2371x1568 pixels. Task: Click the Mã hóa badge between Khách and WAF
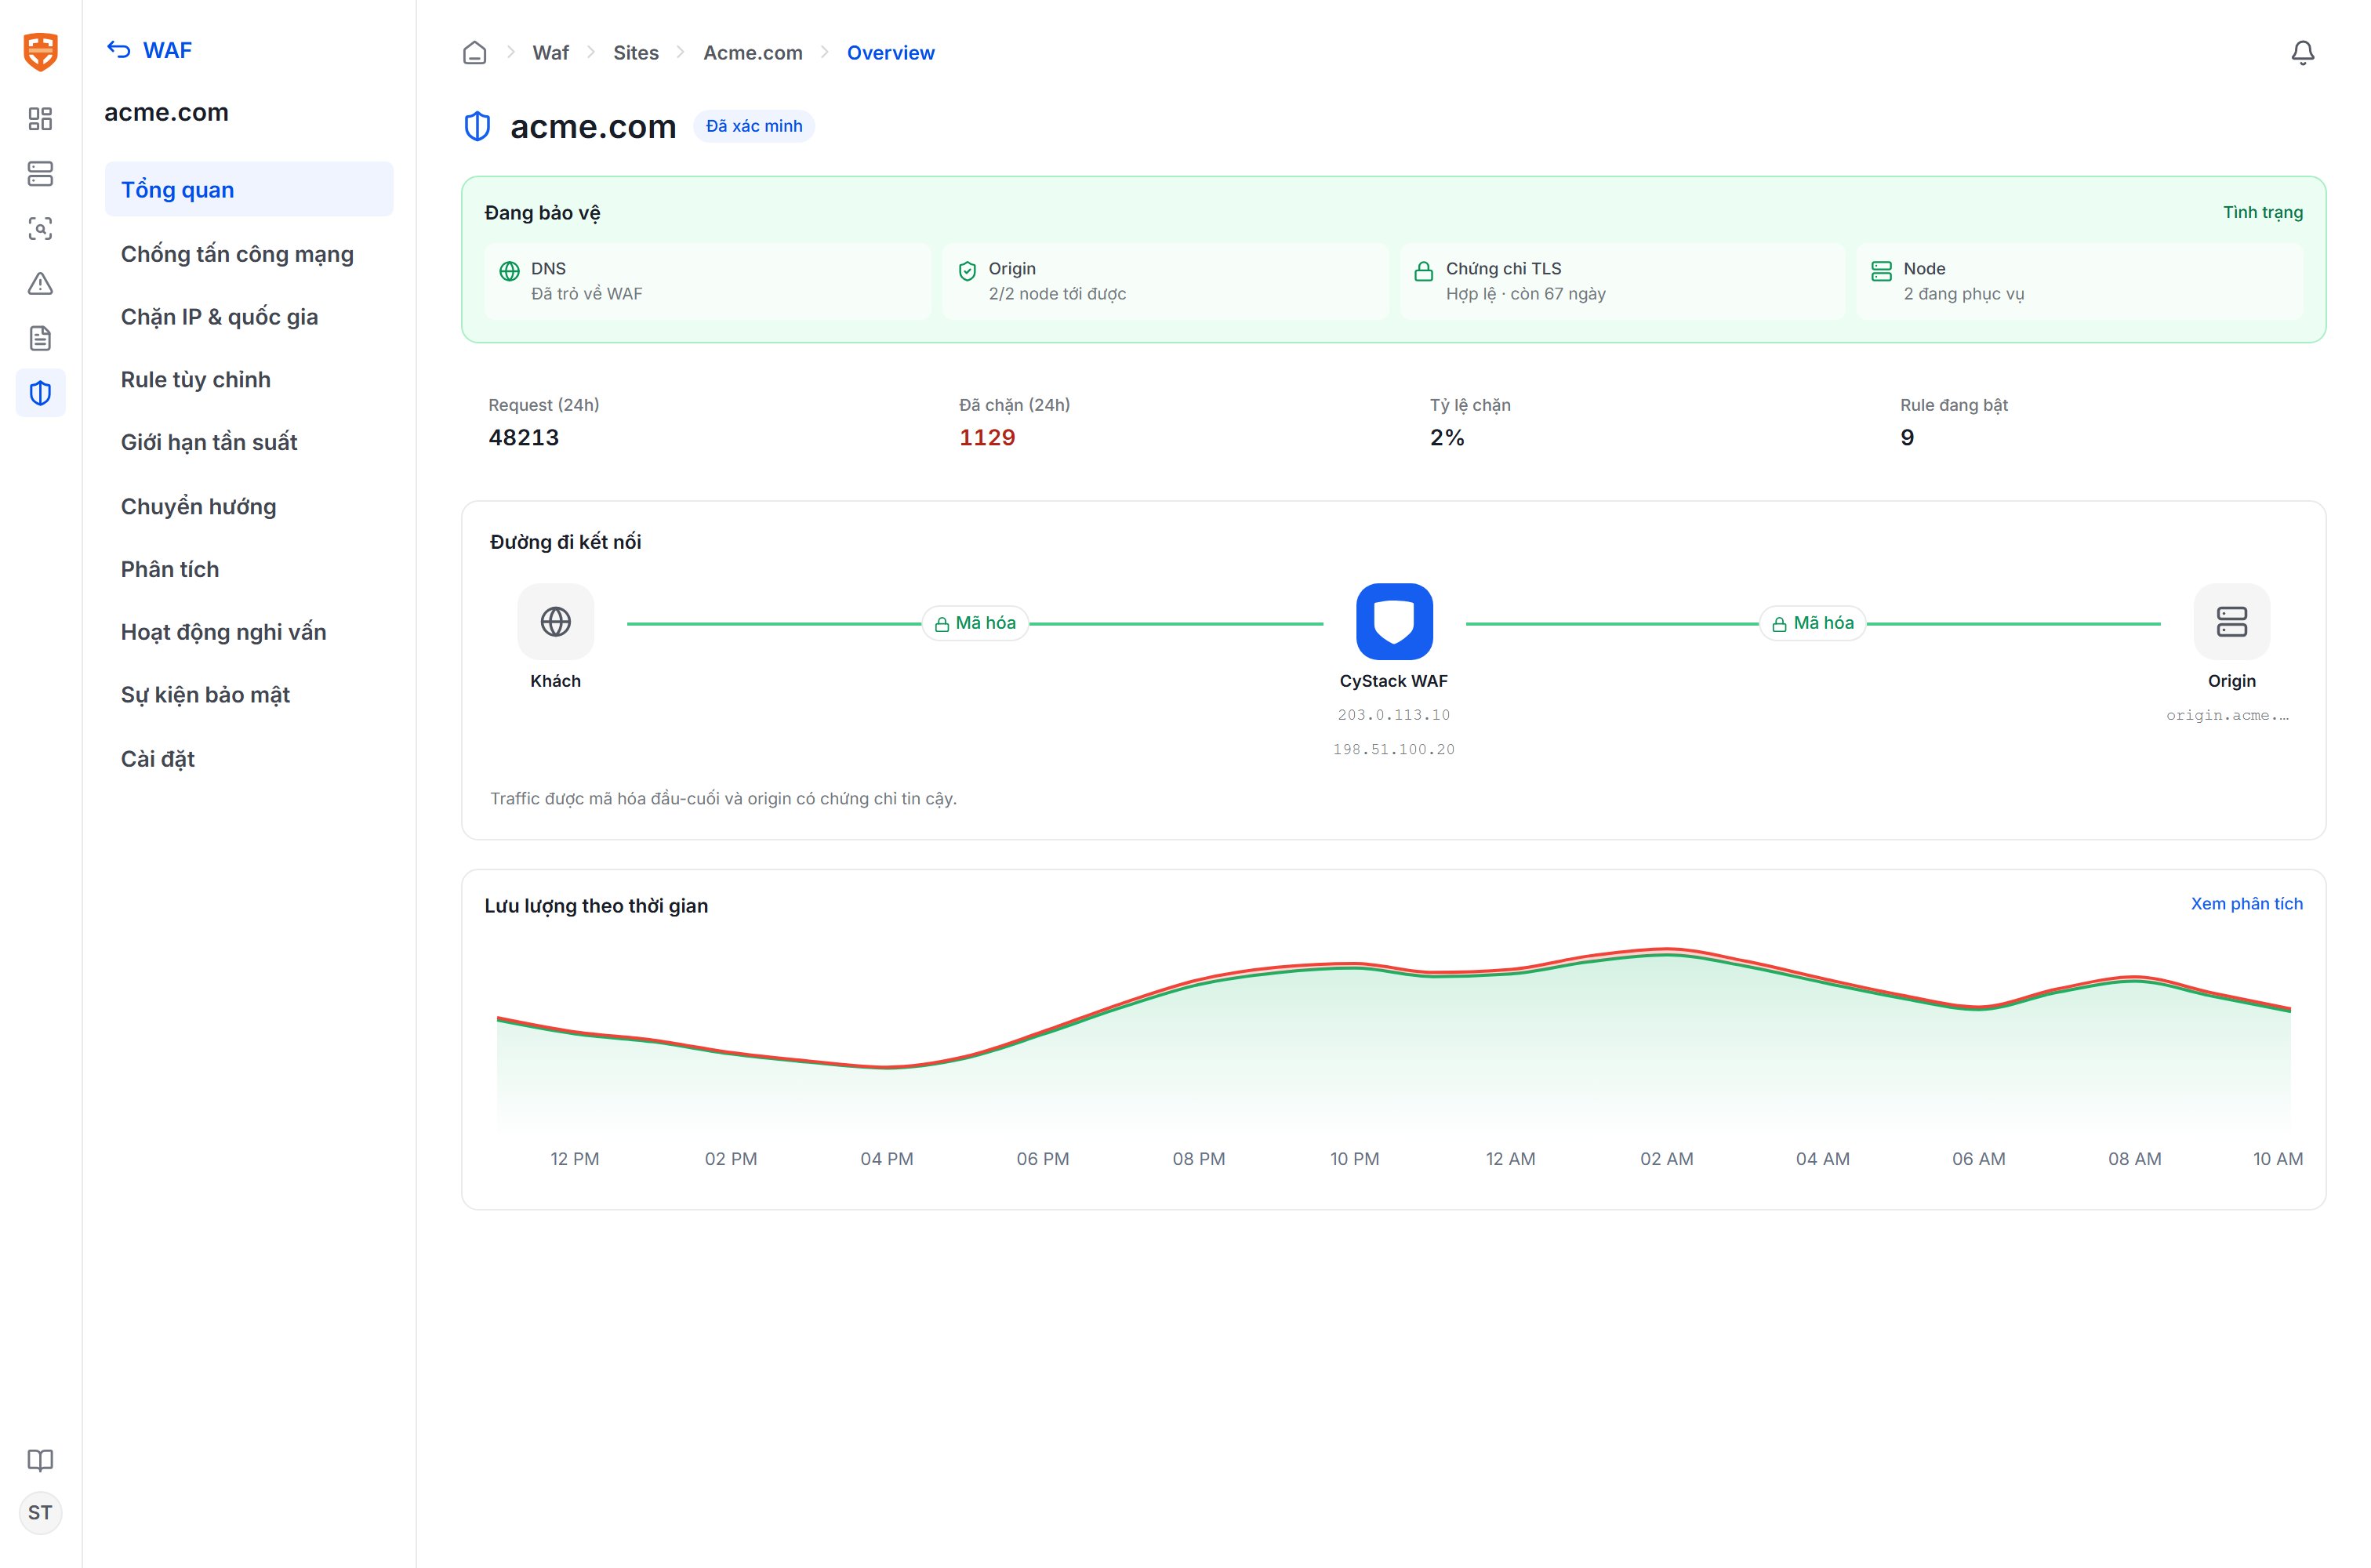pyautogui.click(x=975, y=623)
